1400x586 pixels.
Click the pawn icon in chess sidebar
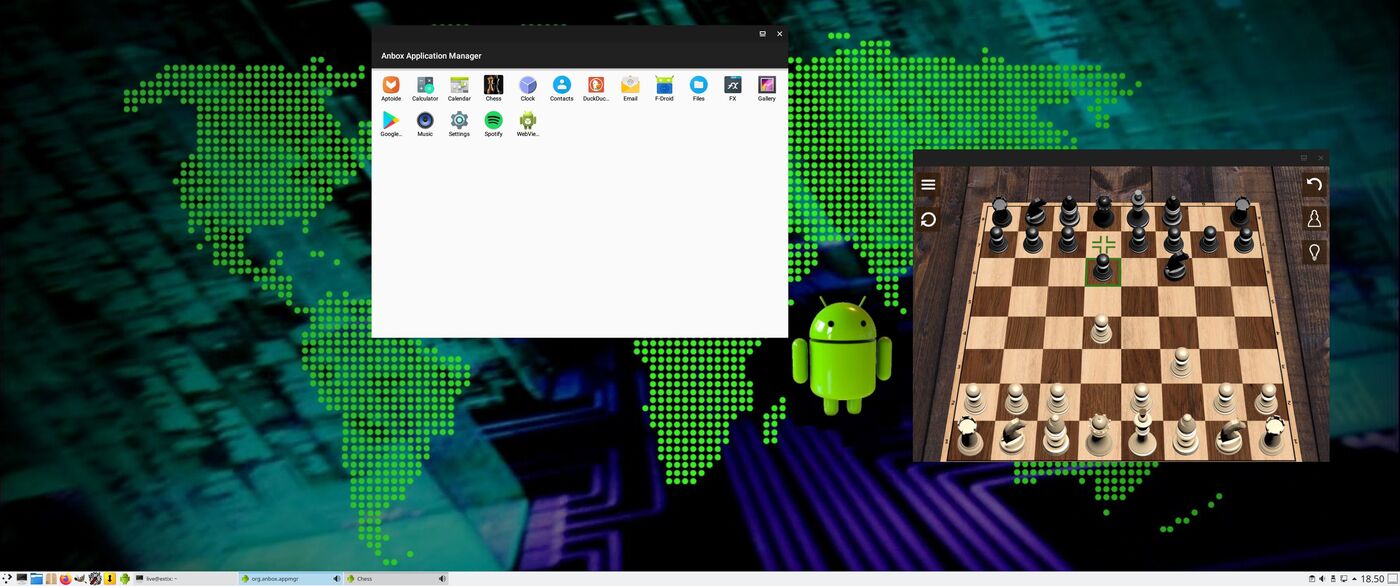[1314, 218]
